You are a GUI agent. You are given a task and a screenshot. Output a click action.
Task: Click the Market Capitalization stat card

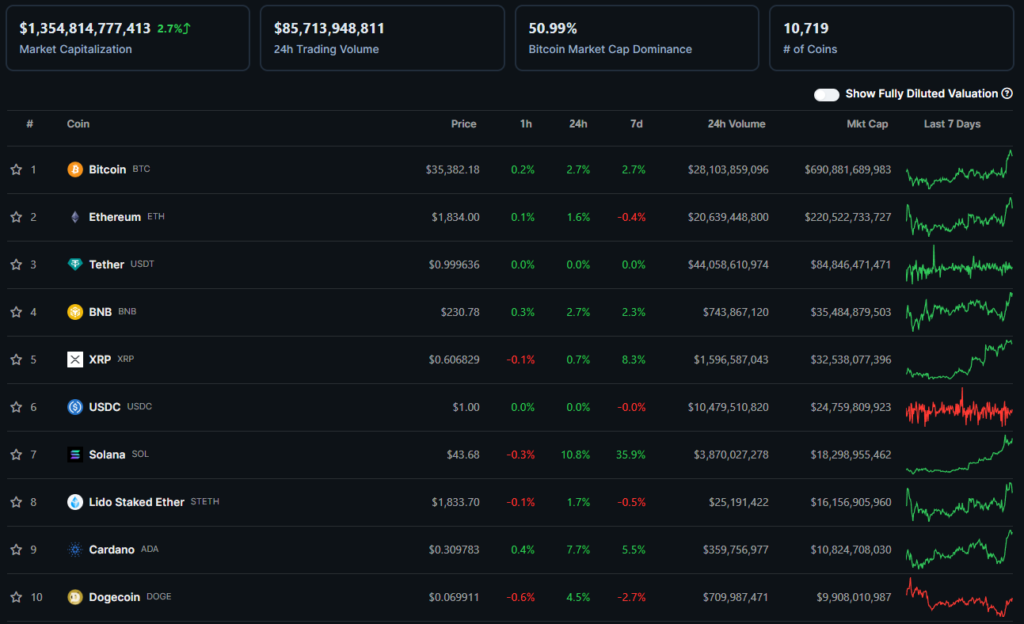(128, 37)
